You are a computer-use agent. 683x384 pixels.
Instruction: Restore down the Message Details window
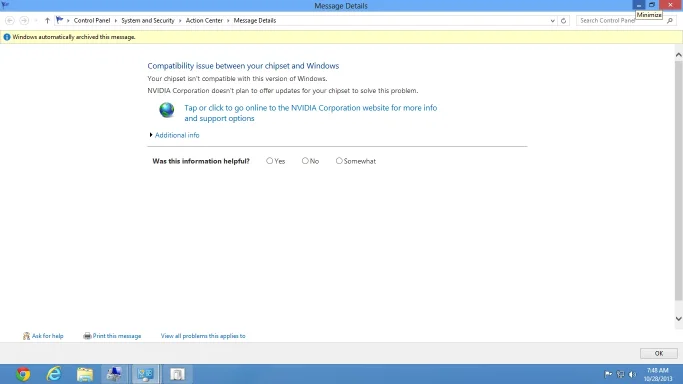point(652,5)
